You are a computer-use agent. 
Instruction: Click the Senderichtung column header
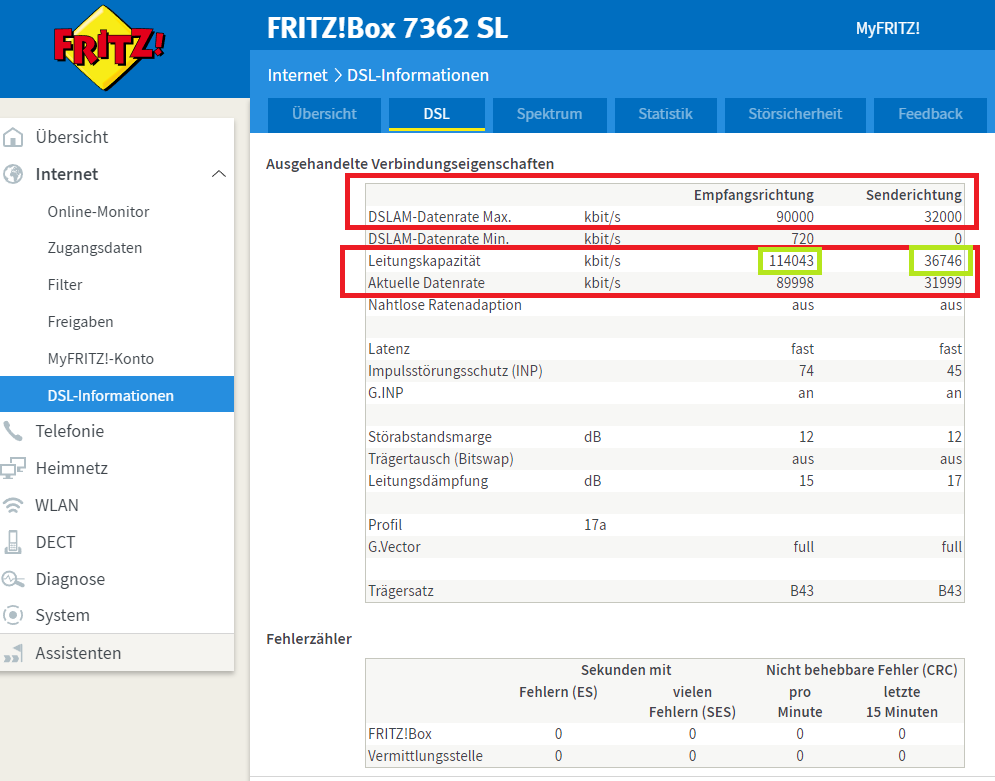coord(914,195)
